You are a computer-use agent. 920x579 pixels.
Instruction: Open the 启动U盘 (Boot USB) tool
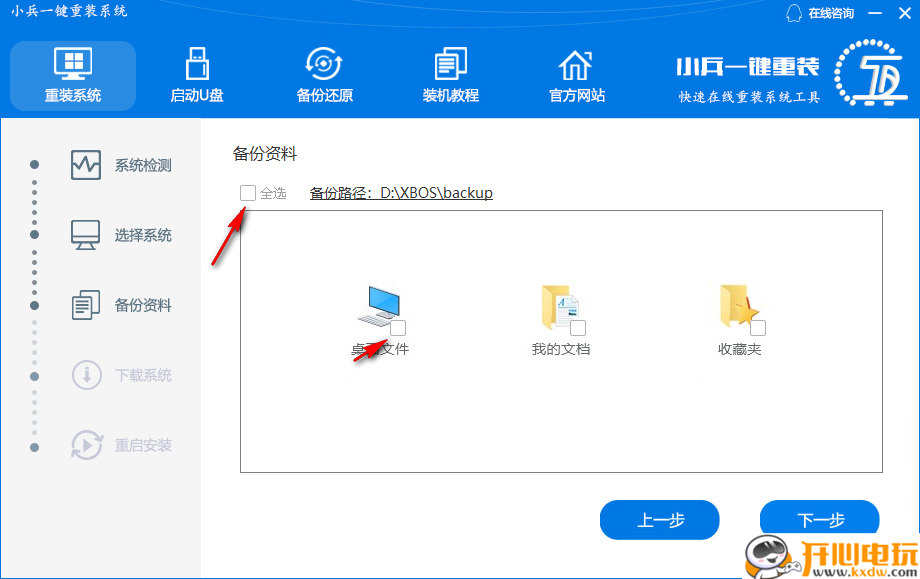coord(196,75)
